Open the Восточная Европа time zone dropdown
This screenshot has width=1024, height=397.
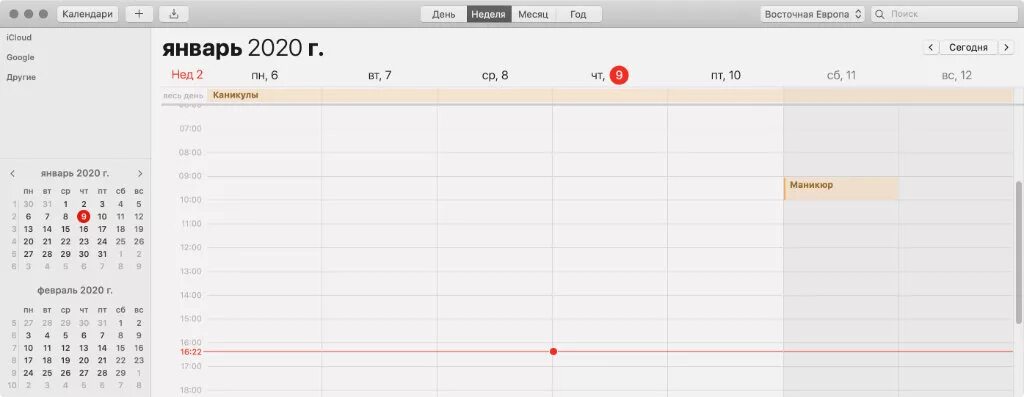pos(812,14)
